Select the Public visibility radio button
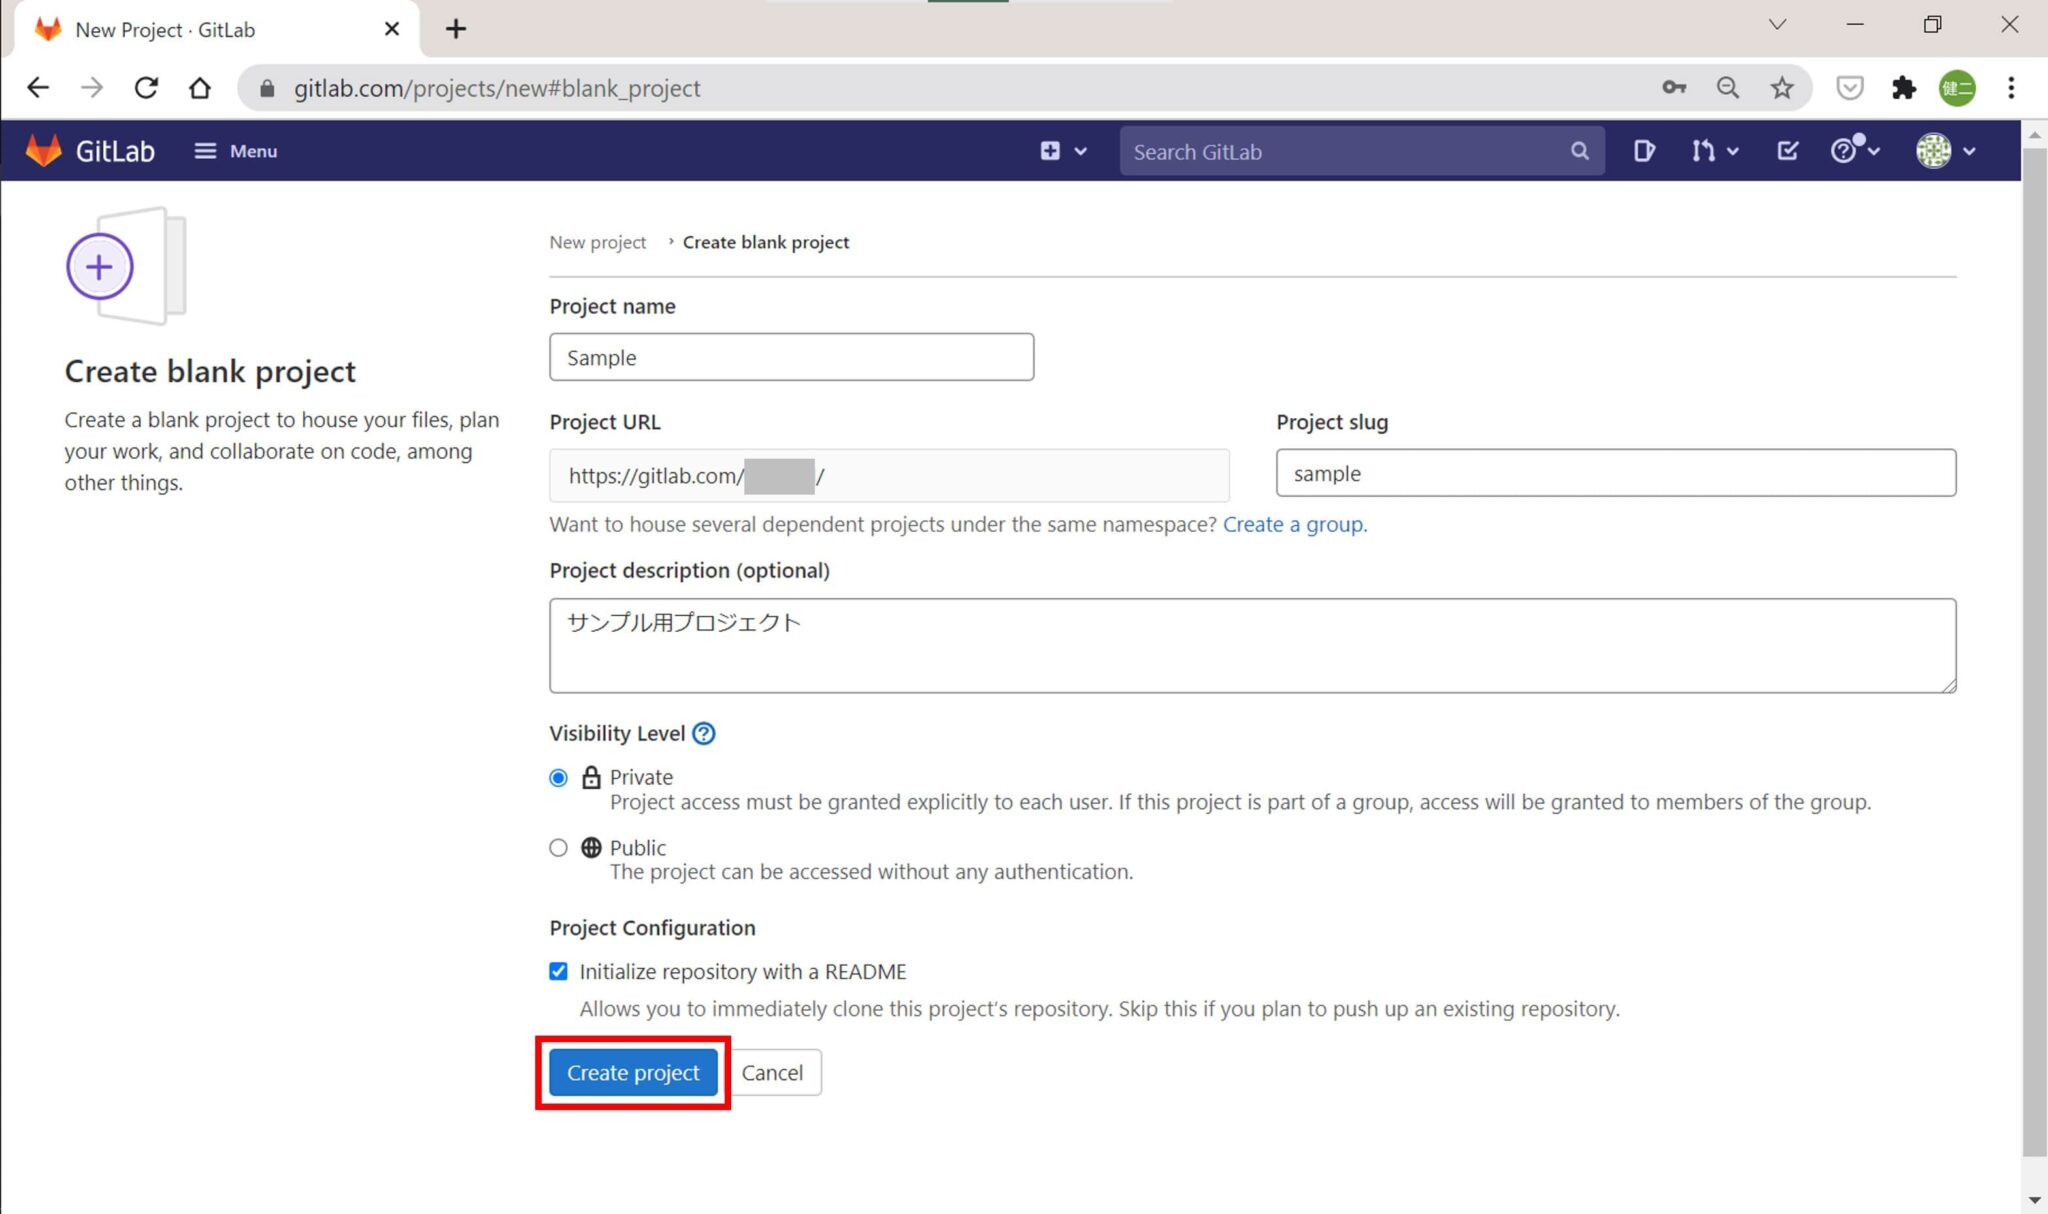2048x1214 pixels. [x=559, y=847]
